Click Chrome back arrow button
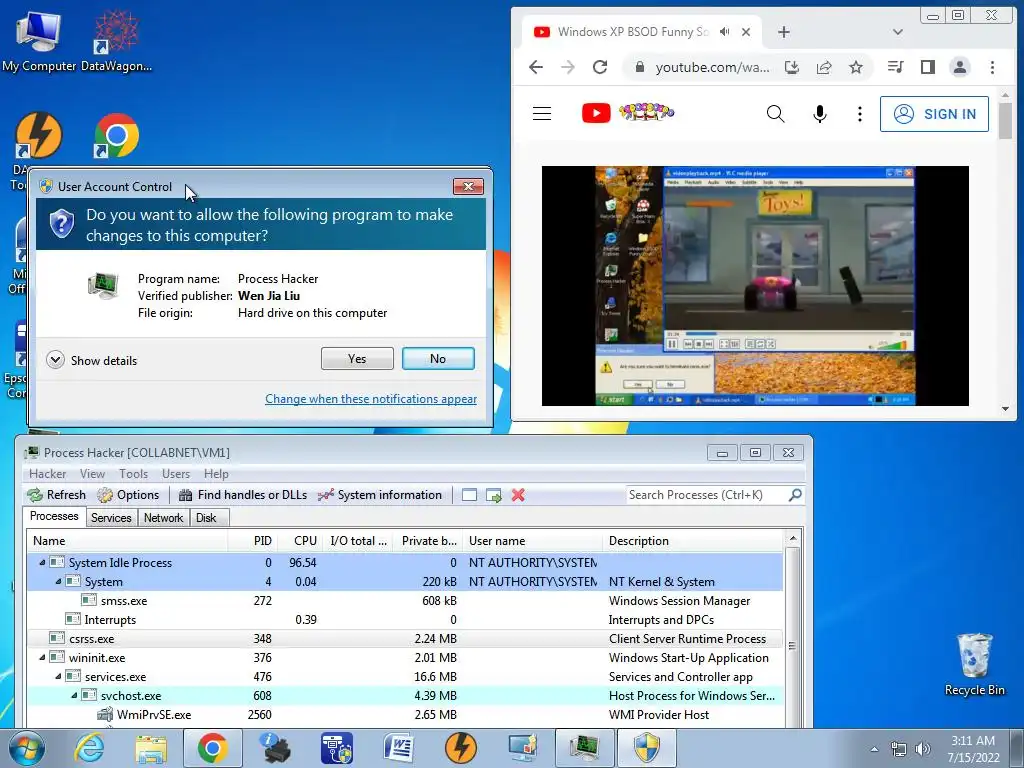The width and height of the screenshot is (1024, 768). point(536,67)
